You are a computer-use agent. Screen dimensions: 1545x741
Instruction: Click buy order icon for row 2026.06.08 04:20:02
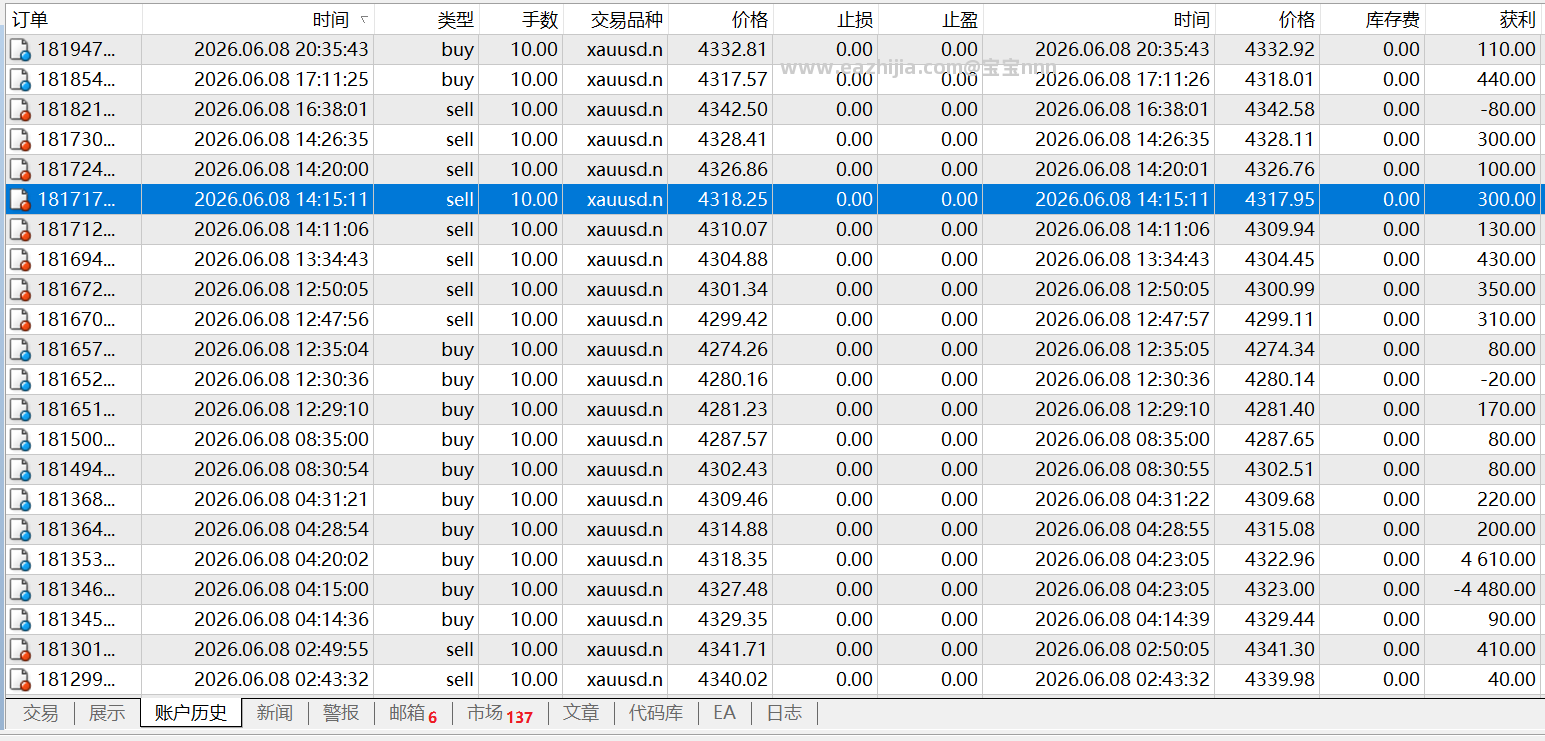(x=20, y=560)
